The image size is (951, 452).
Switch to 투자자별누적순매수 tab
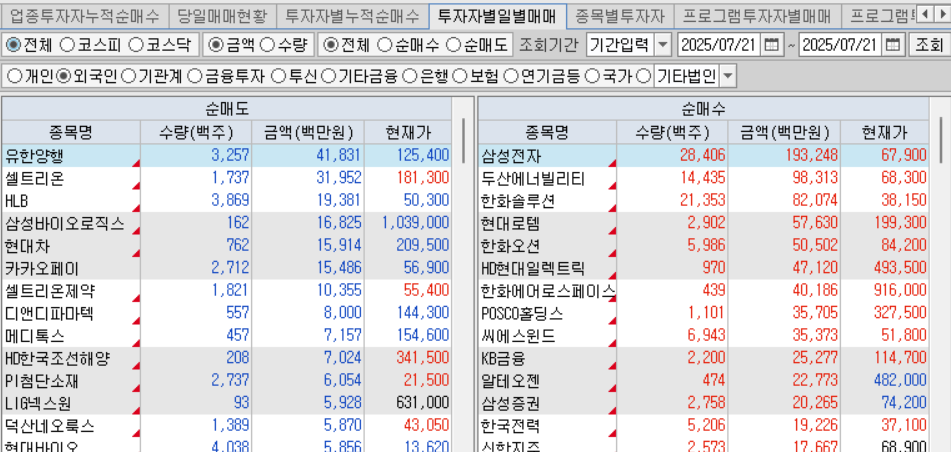pos(352,16)
